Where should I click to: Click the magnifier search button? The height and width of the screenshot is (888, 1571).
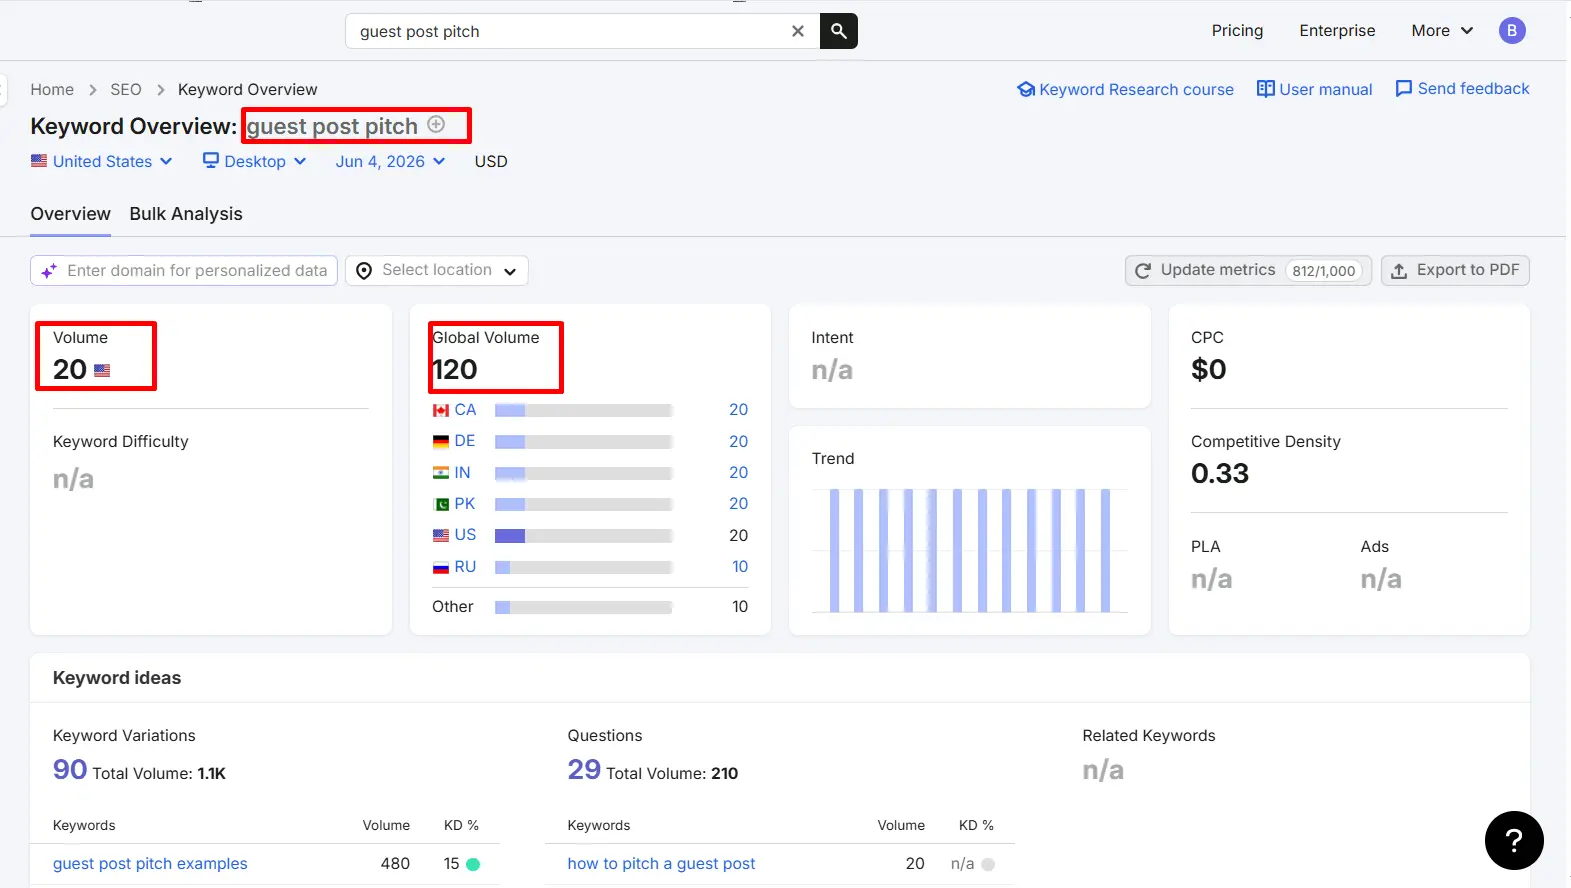[839, 31]
